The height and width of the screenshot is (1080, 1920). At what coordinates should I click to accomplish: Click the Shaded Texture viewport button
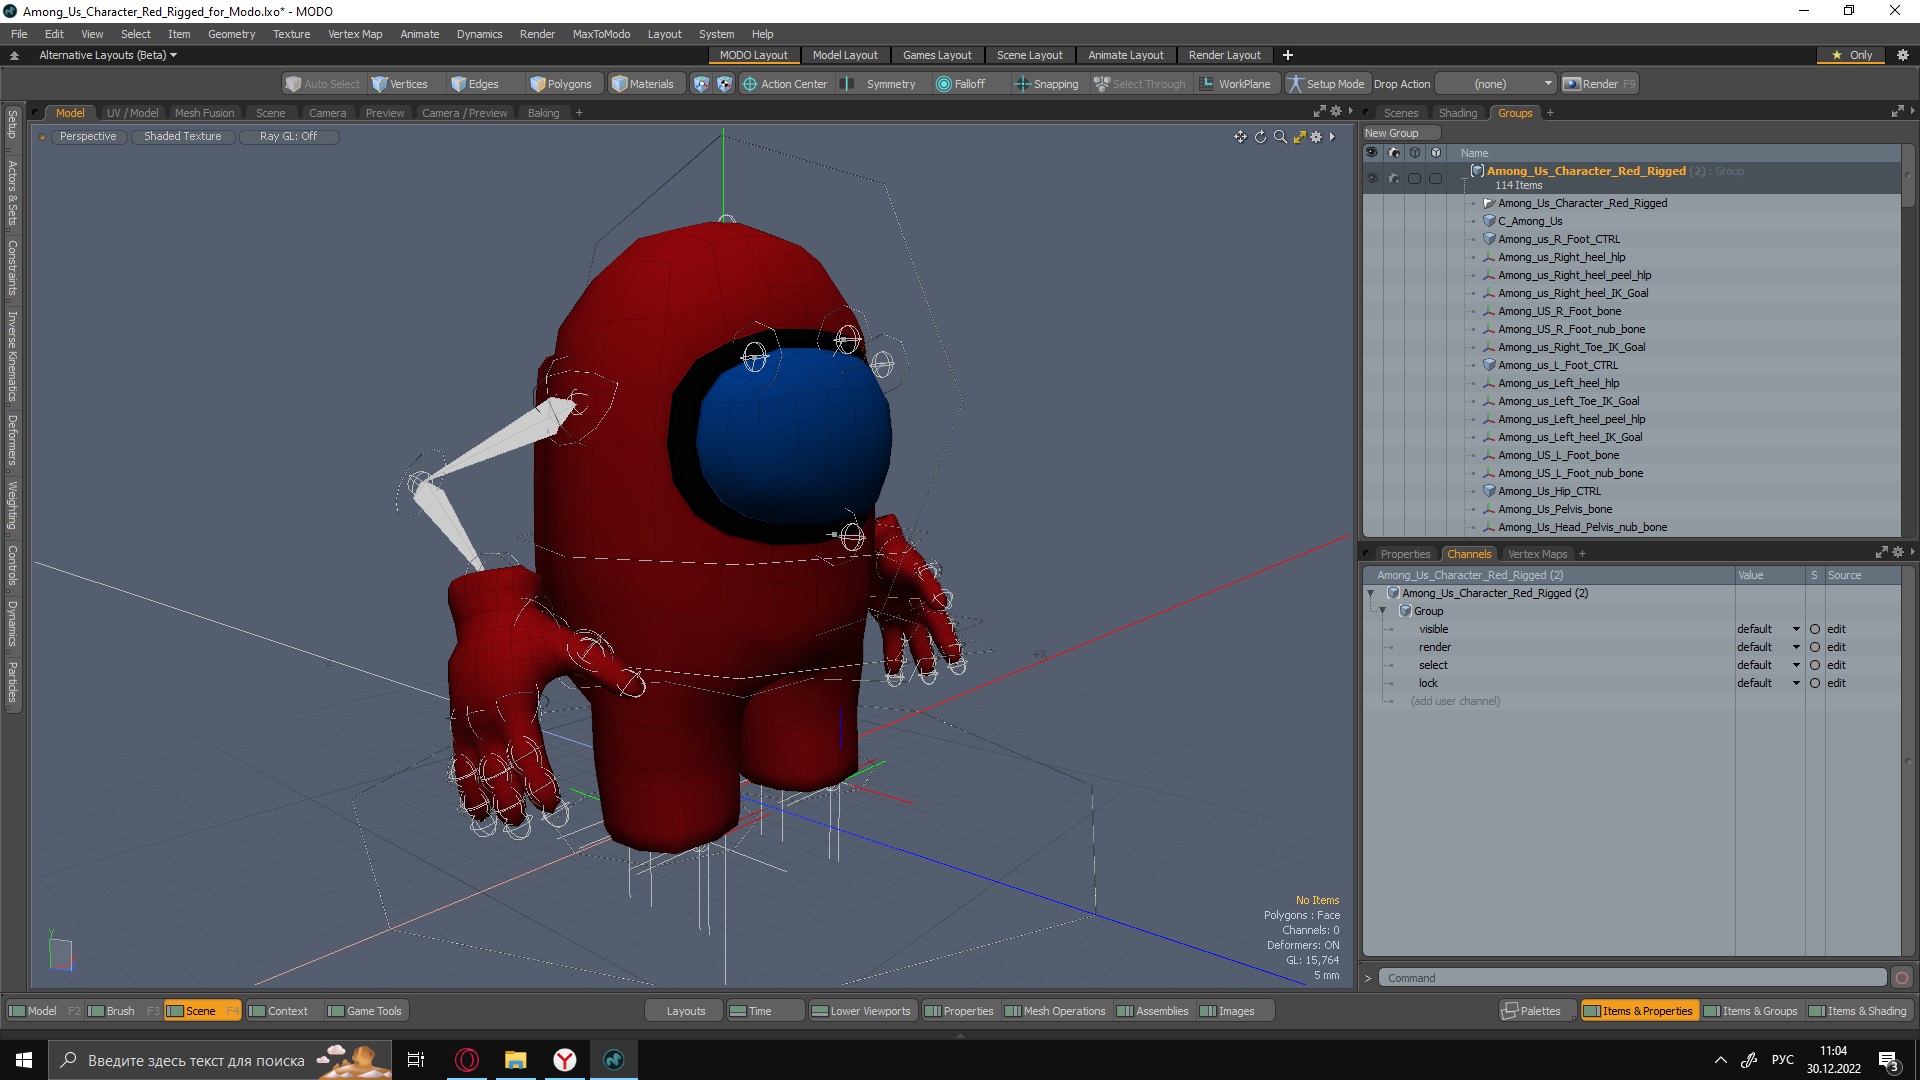[x=182, y=136]
